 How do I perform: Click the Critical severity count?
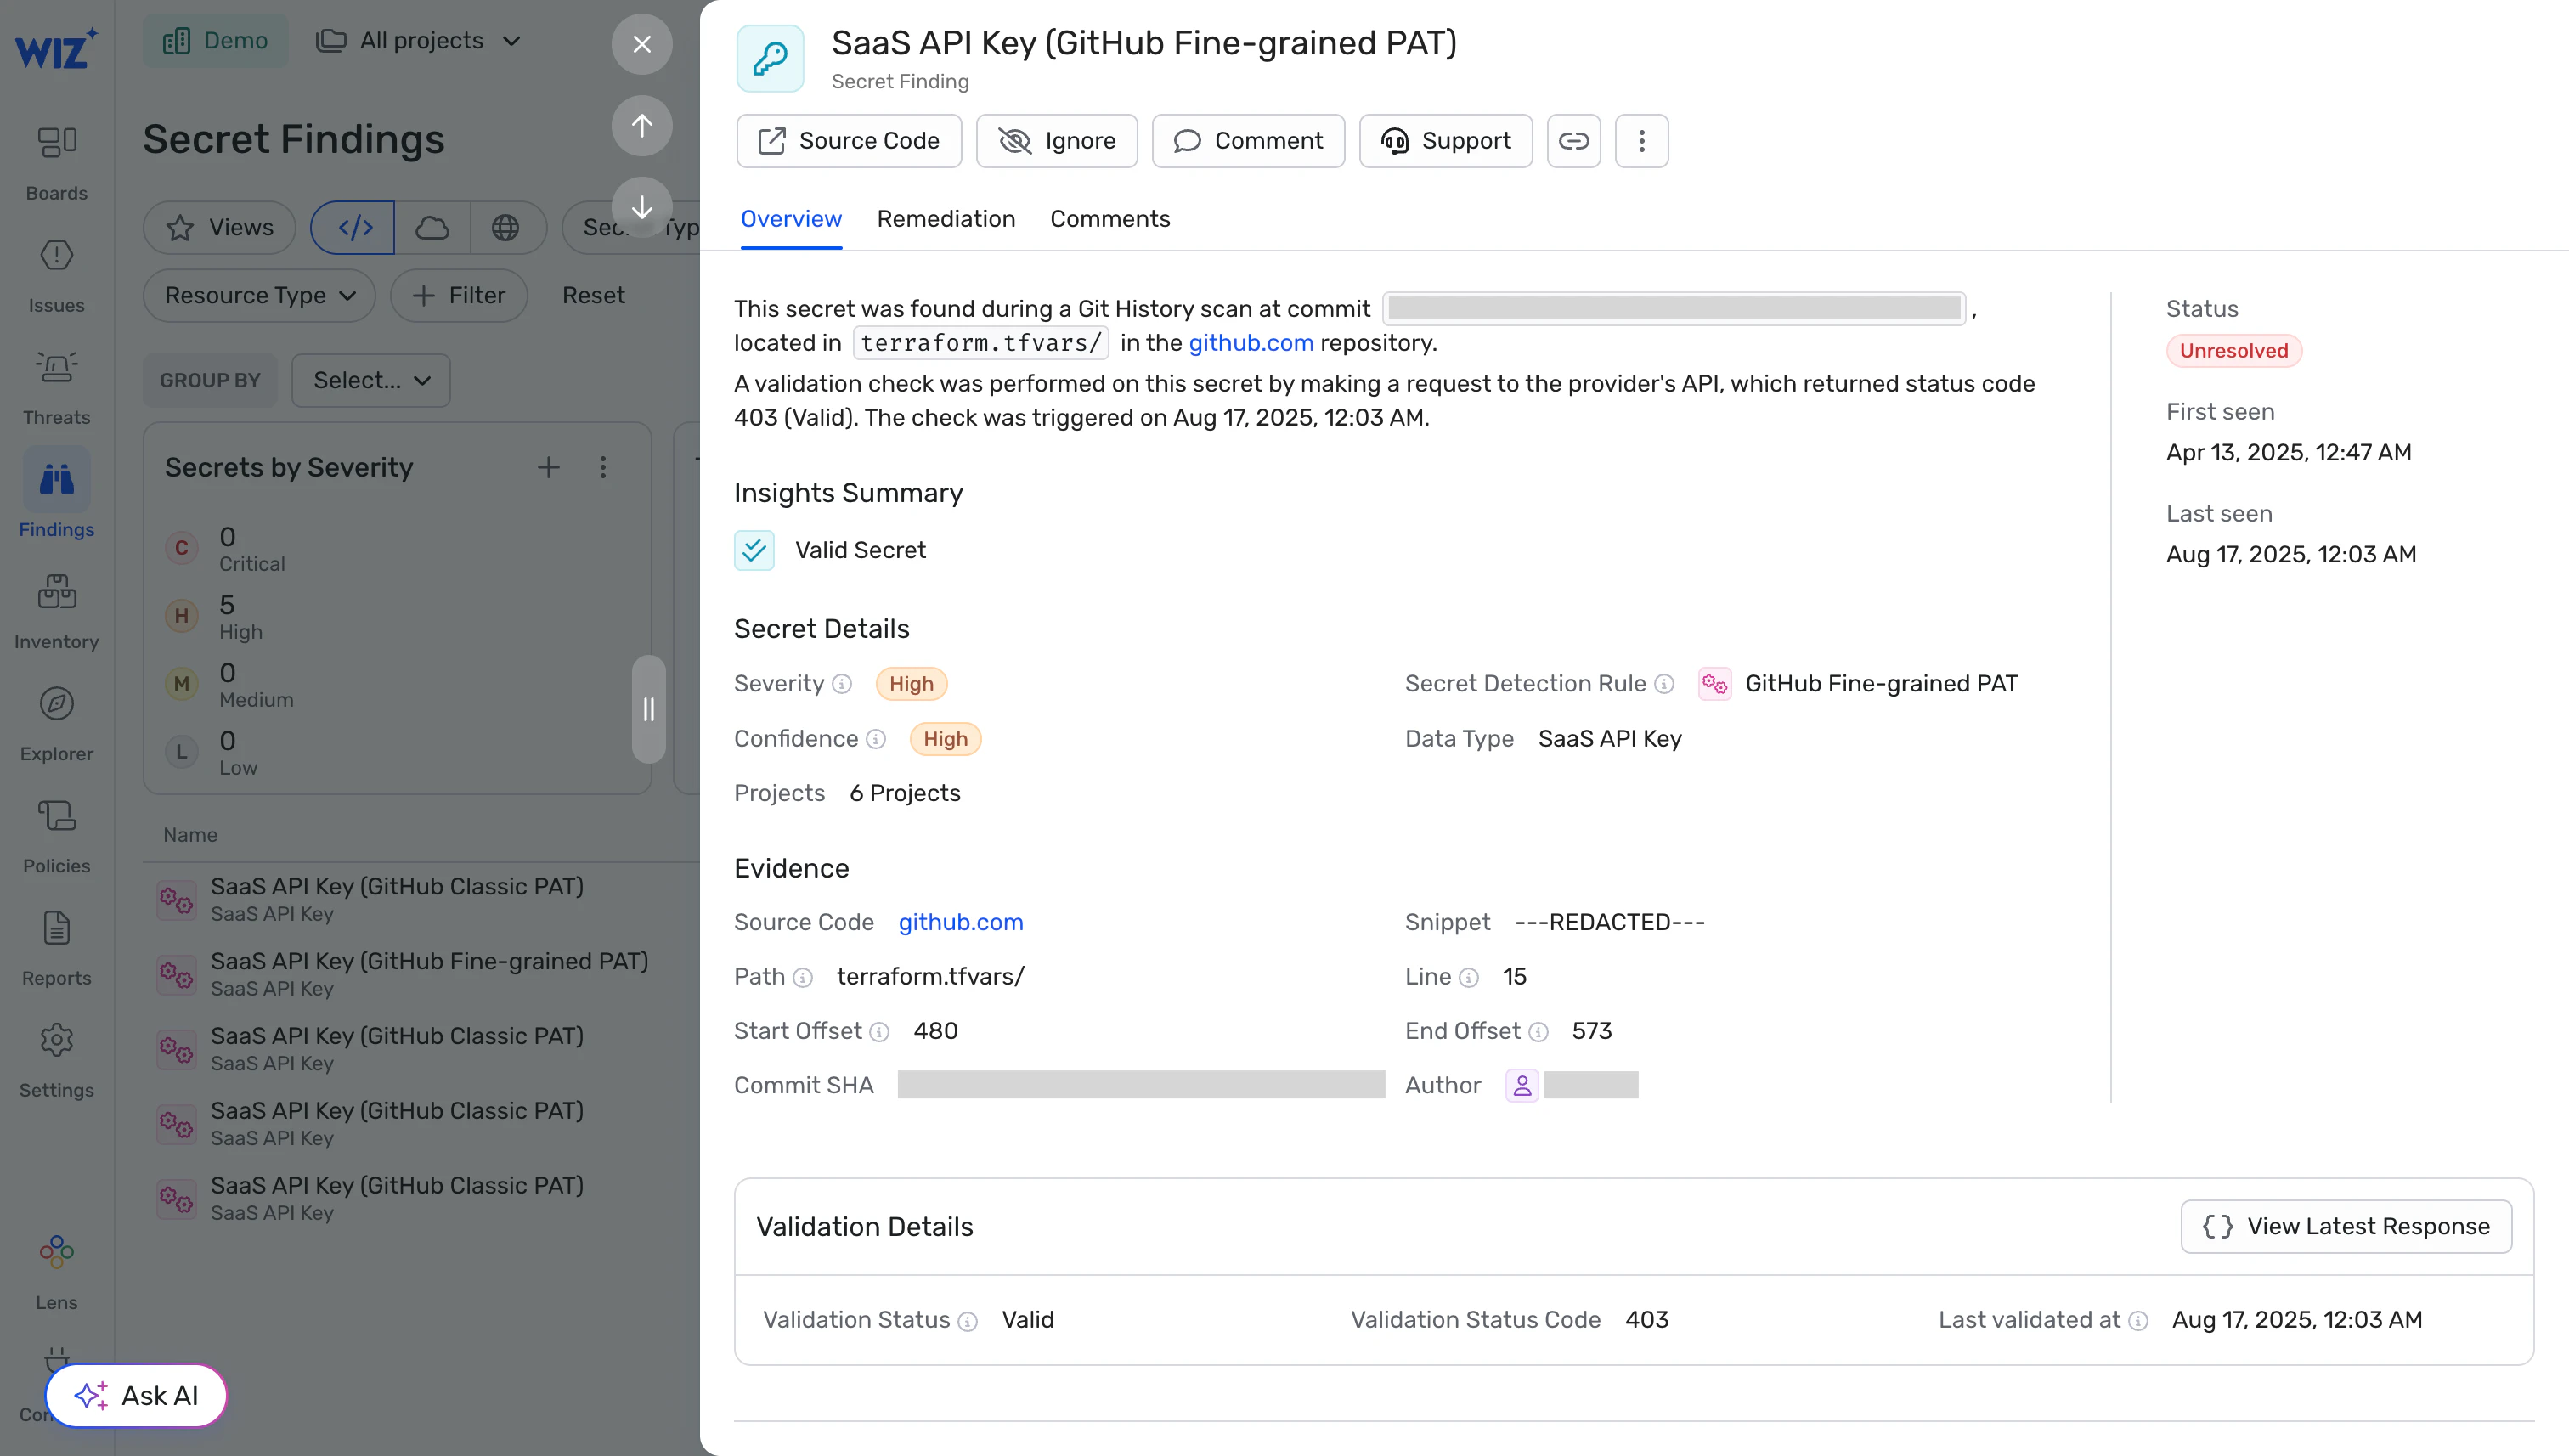tap(227, 537)
